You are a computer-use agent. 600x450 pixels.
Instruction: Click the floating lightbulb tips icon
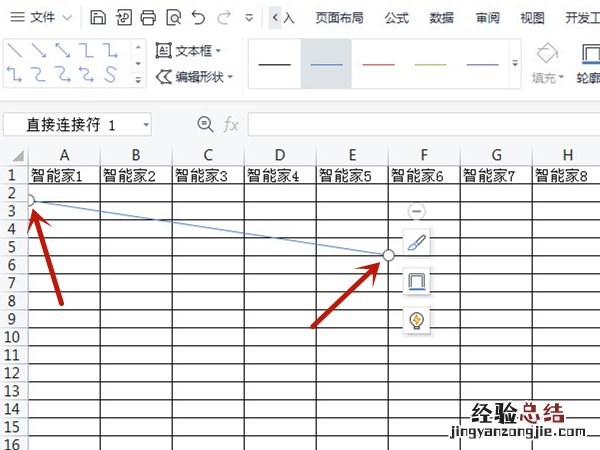point(417,320)
